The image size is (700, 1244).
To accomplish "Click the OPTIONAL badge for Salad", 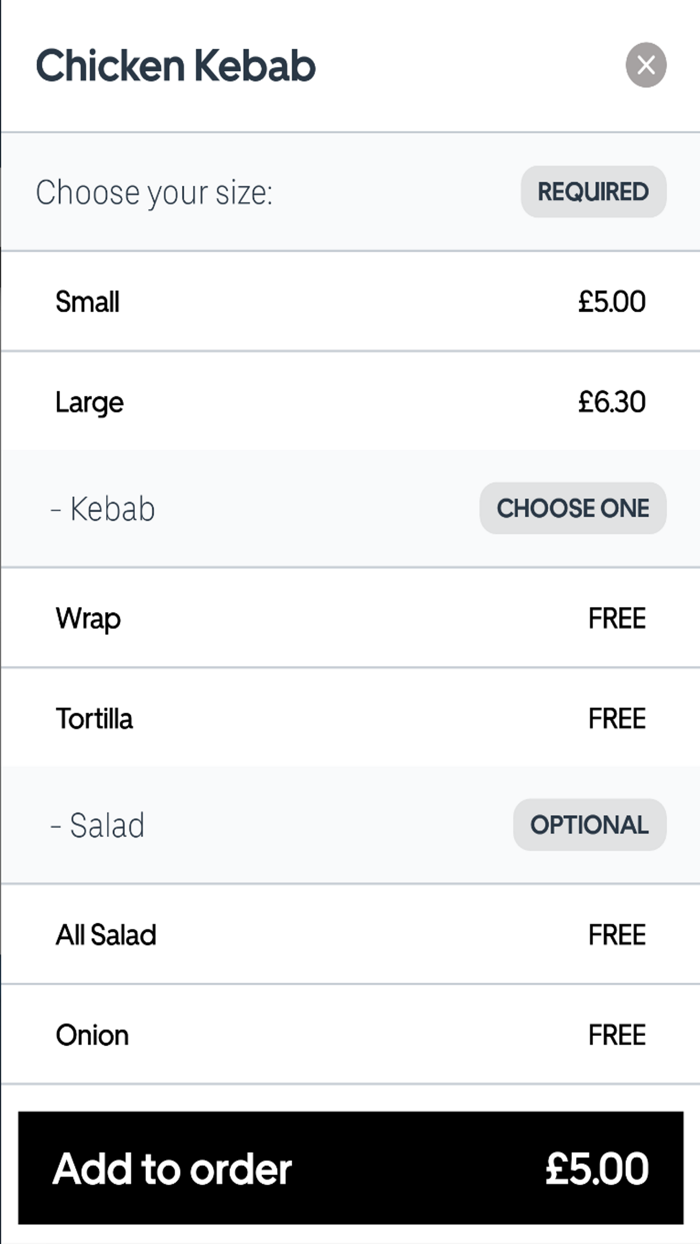I will click(x=589, y=824).
